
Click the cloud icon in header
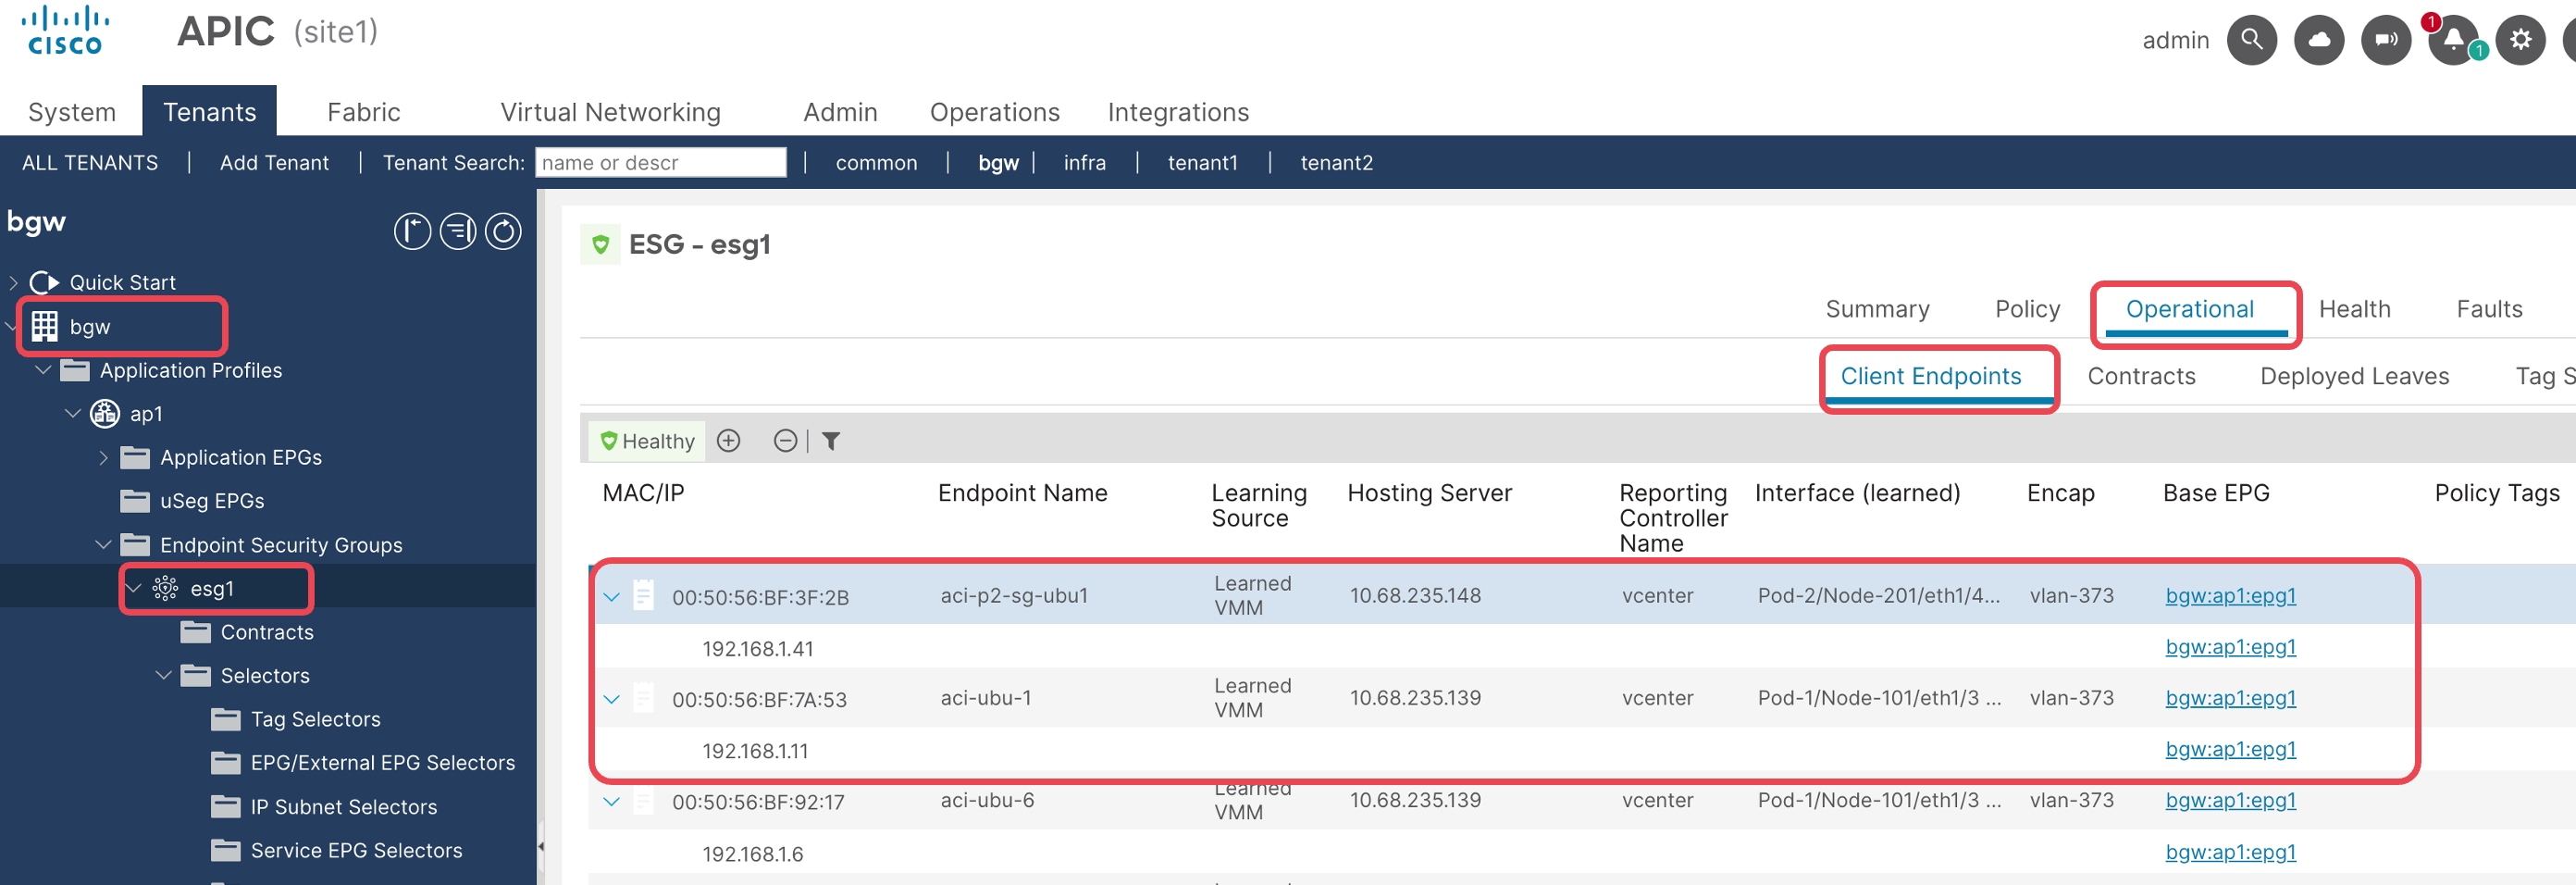coord(2319,40)
